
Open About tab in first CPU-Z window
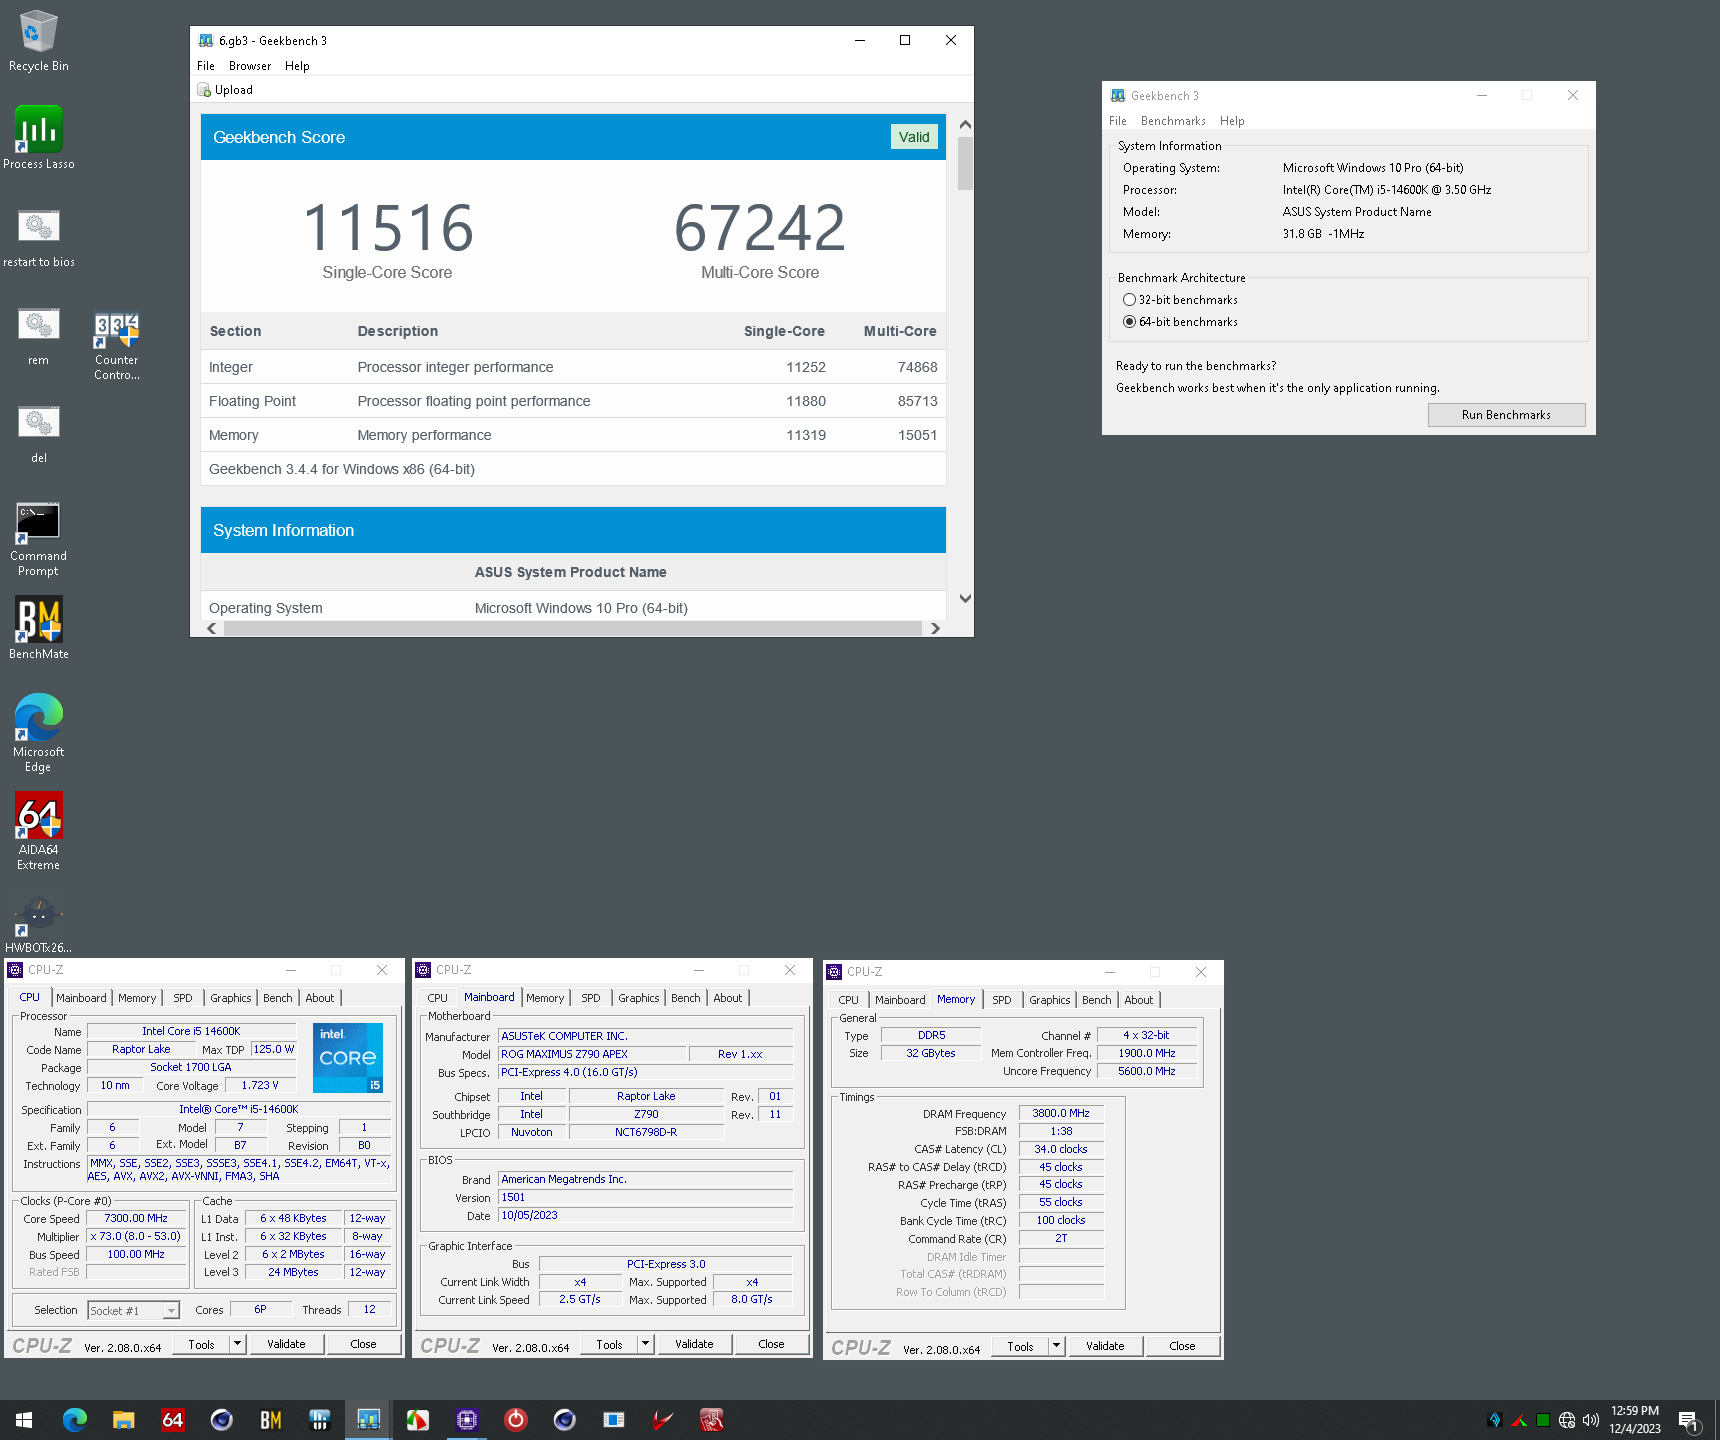coord(320,998)
